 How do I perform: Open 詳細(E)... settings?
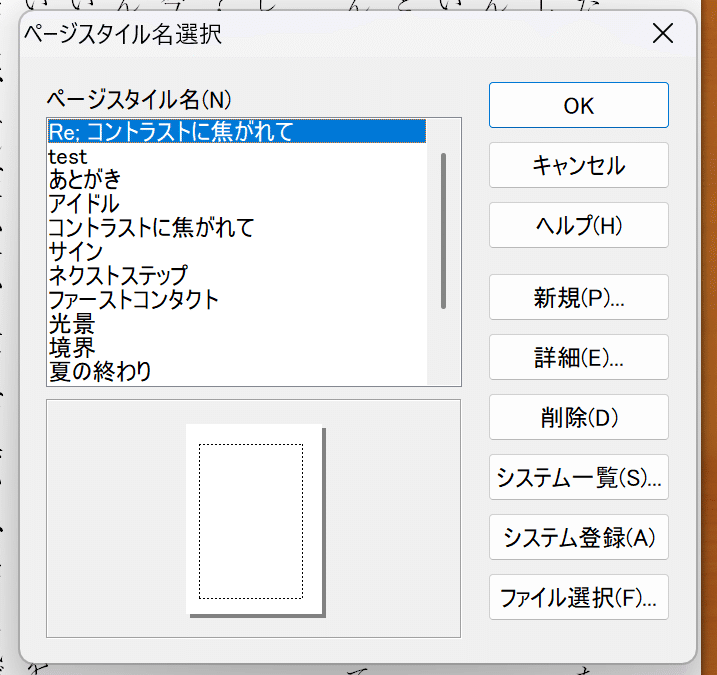[x=578, y=357]
